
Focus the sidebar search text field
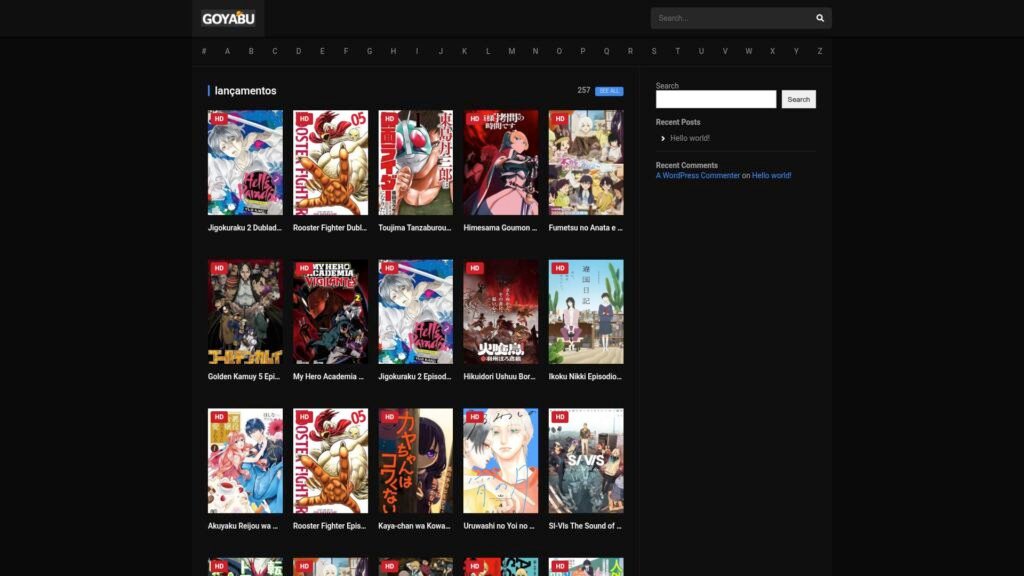715,99
